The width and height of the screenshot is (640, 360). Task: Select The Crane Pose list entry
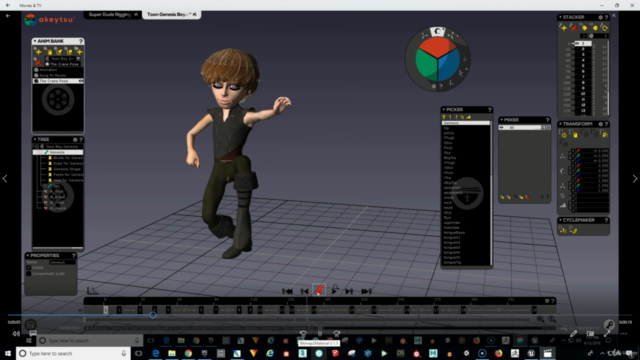point(58,81)
